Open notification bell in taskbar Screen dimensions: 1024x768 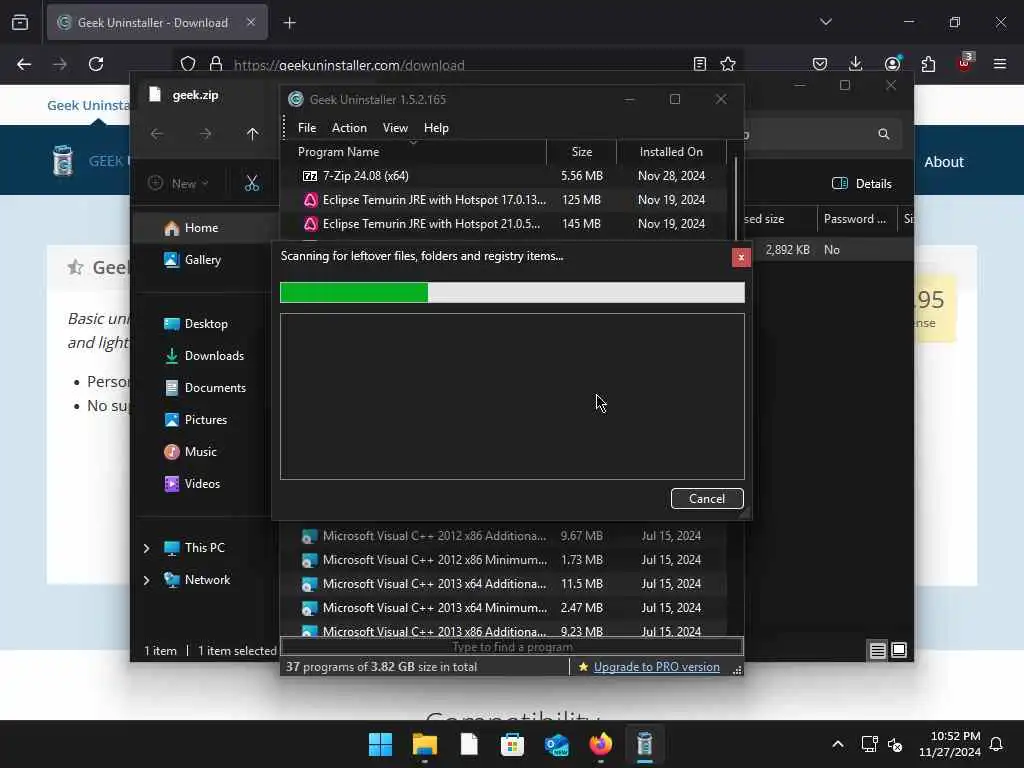pyautogui.click(x=996, y=744)
